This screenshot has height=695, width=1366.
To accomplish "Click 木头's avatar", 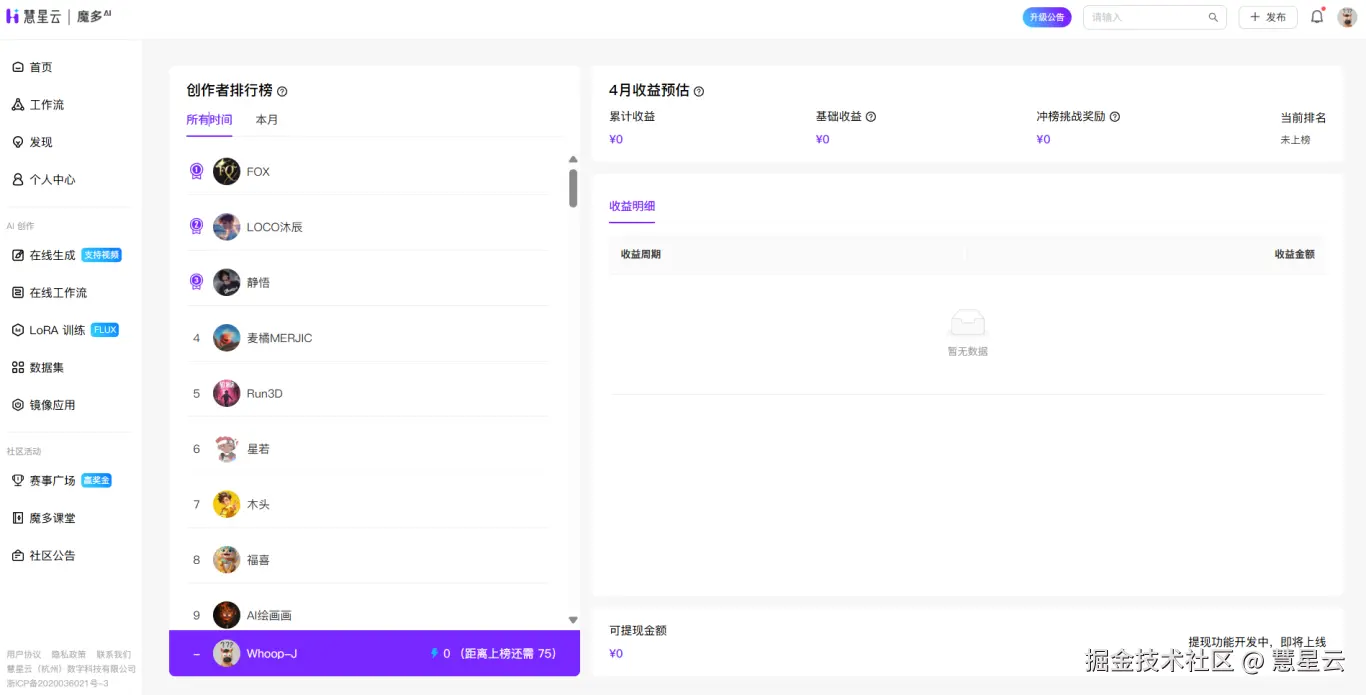I will coord(227,504).
